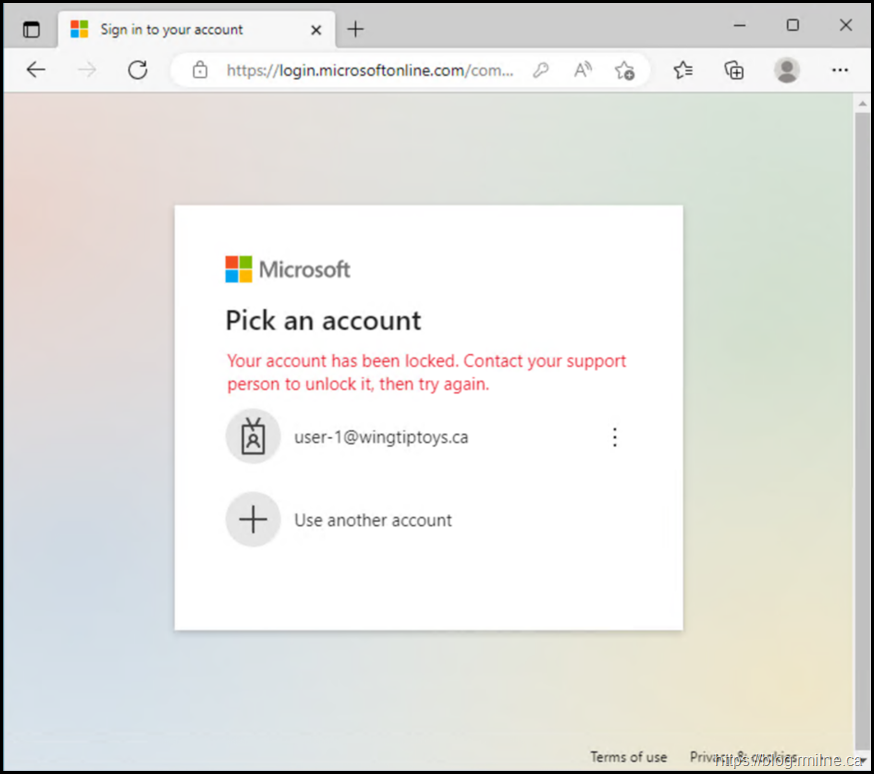Select the Sign in to your account tab
The image size is (874, 774).
[170, 29]
